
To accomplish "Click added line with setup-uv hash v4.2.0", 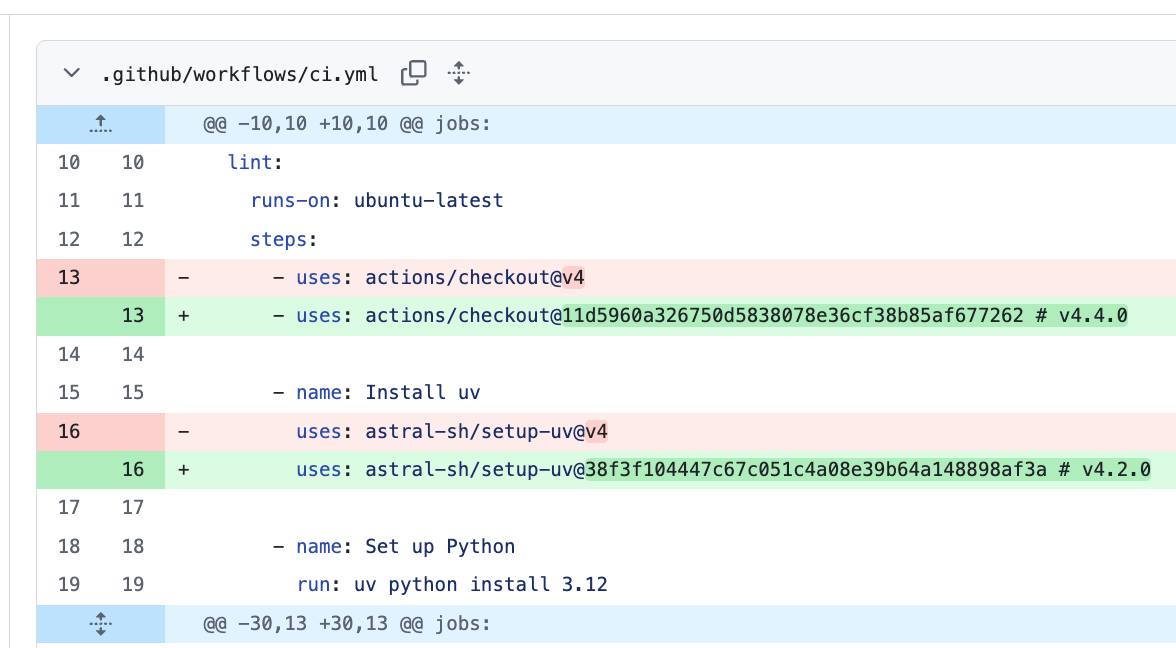I will (x=723, y=470).
